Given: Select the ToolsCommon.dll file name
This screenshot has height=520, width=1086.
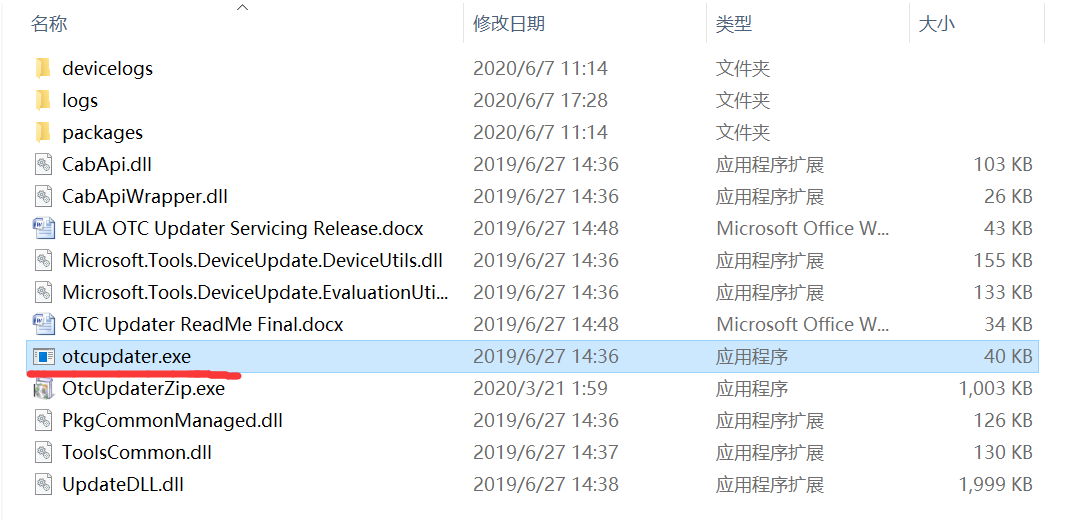Looking at the screenshot, I should click(x=137, y=452).
